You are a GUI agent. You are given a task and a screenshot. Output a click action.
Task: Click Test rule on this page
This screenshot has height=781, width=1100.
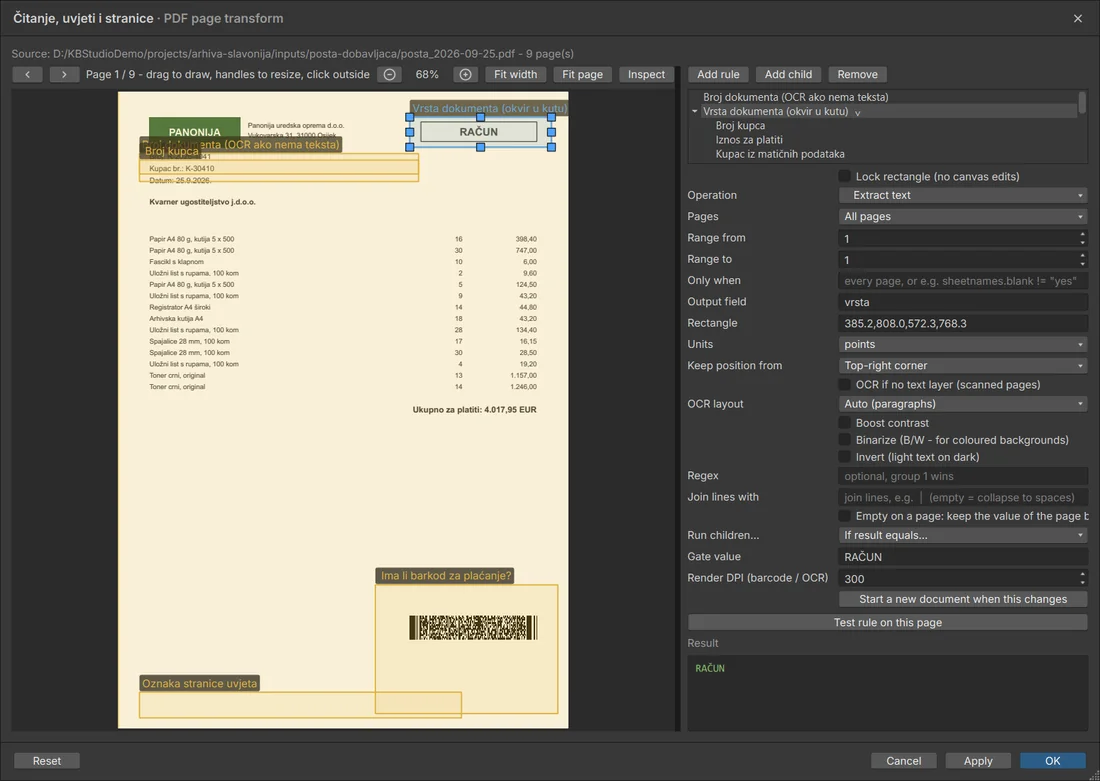887,622
